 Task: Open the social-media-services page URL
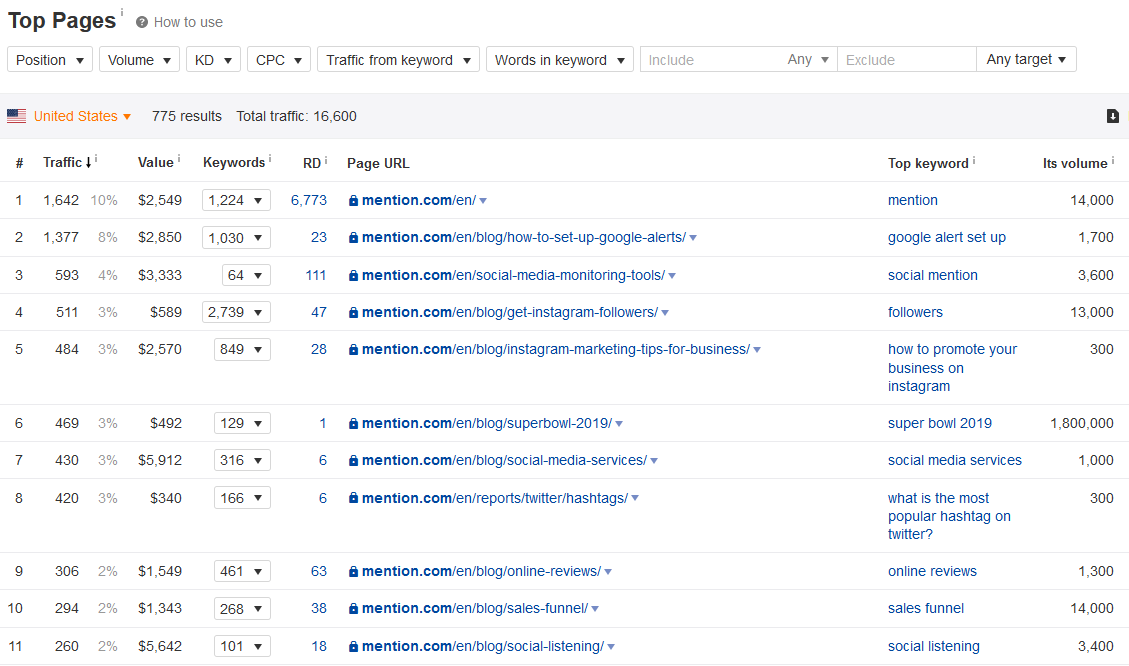click(x=504, y=460)
